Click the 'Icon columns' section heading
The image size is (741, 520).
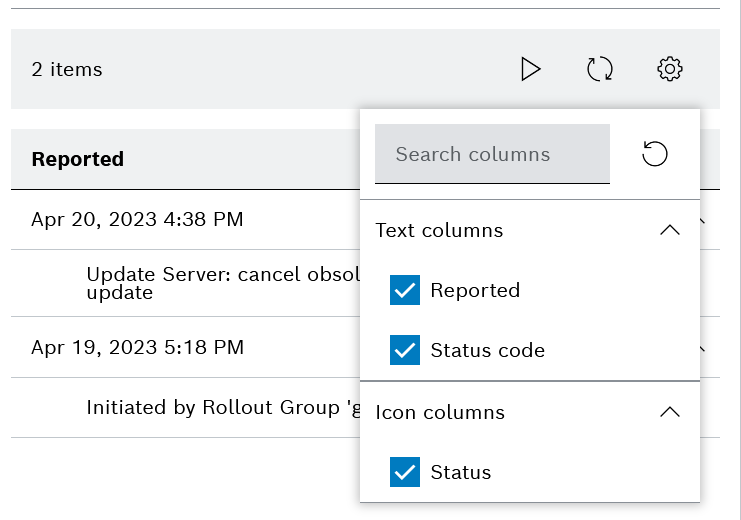click(x=440, y=412)
